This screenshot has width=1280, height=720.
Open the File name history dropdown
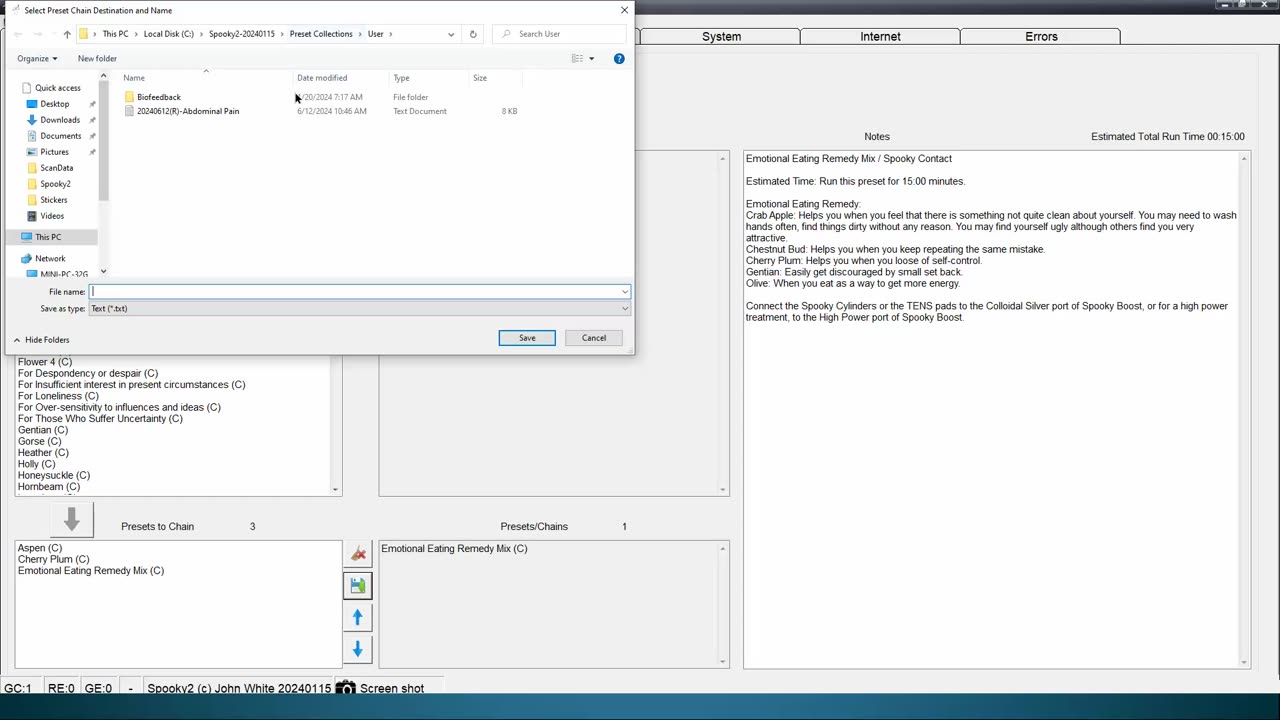(x=625, y=292)
